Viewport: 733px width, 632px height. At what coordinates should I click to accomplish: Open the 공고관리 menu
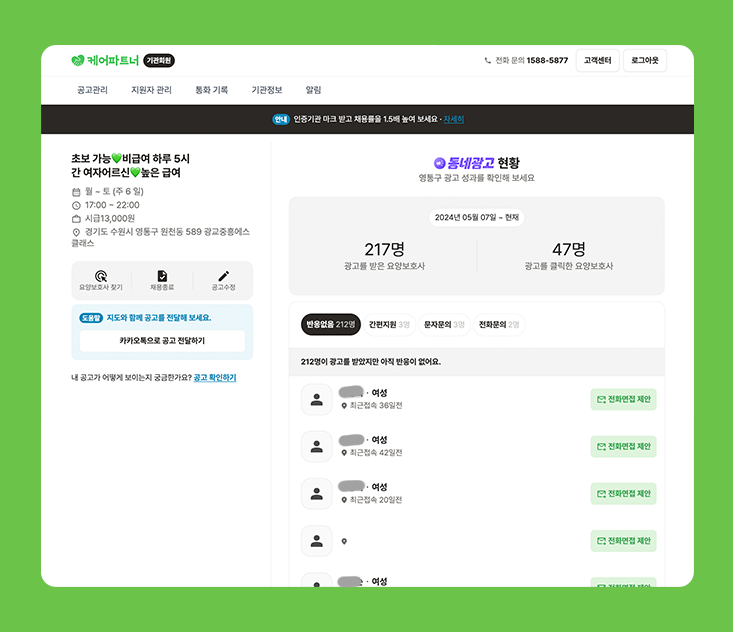click(93, 90)
